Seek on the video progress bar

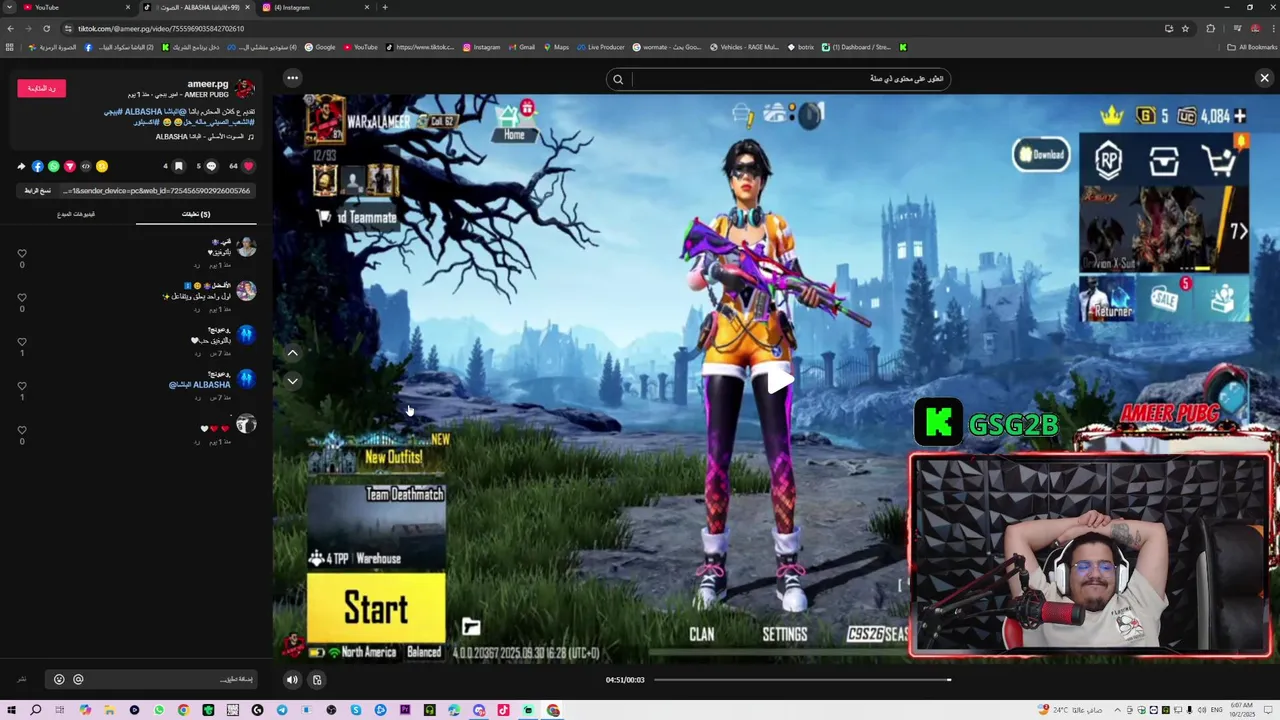coord(802,680)
